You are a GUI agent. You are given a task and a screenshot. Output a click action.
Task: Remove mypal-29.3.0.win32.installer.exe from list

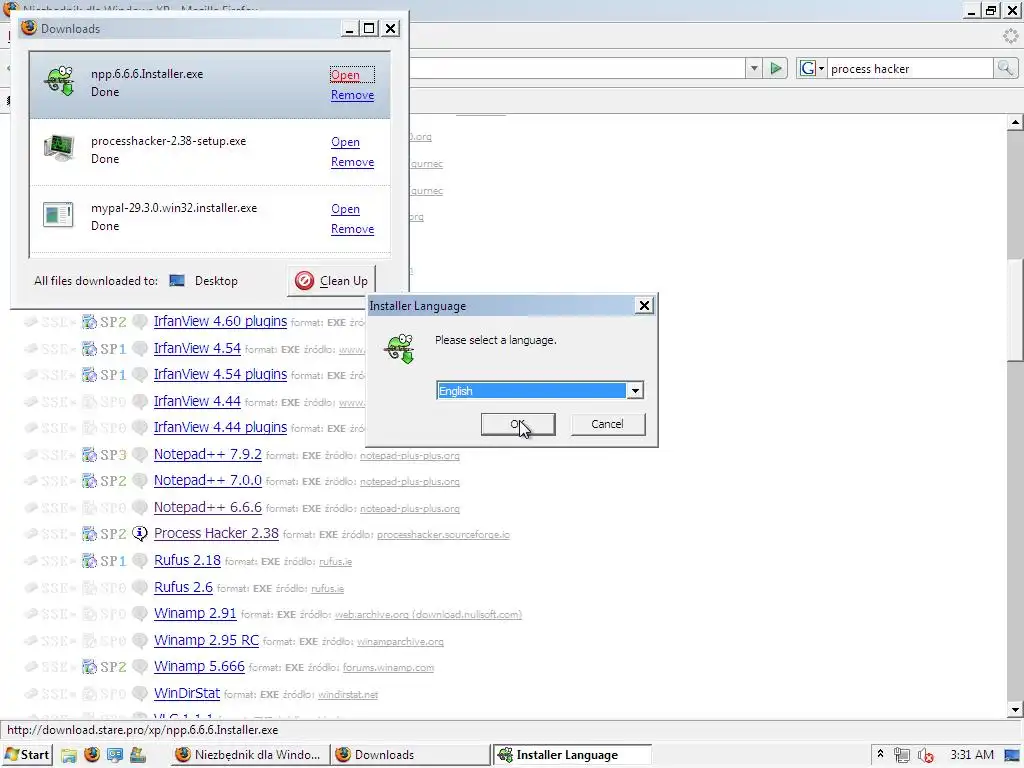tap(352, 229)
